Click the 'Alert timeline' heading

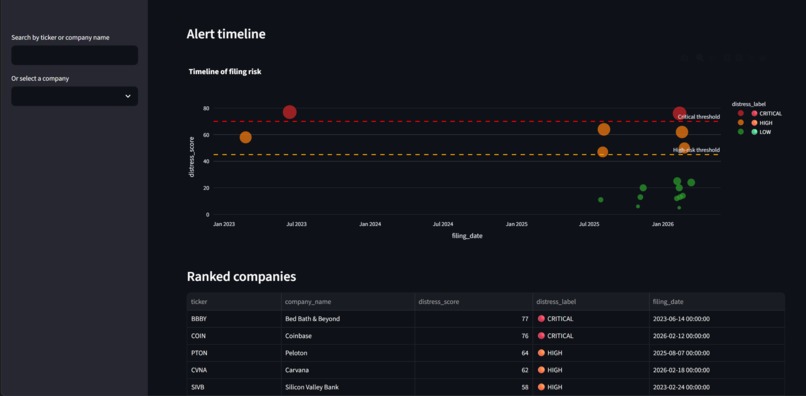[x=226, y=34]
